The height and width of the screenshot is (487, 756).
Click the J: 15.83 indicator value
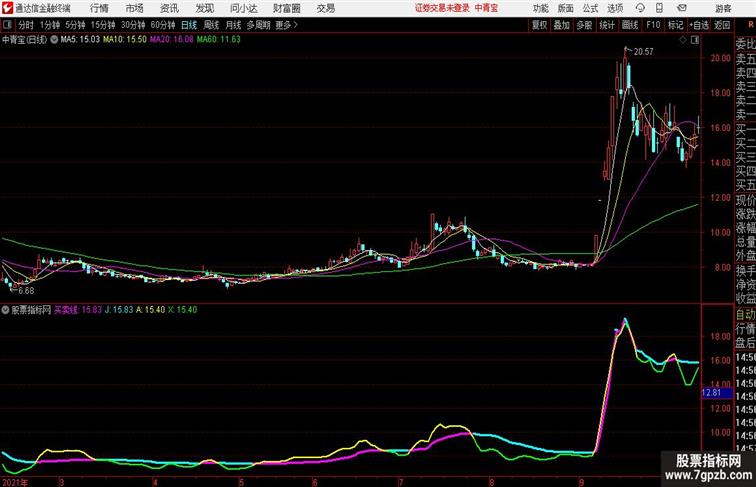(x=119, y=310)
